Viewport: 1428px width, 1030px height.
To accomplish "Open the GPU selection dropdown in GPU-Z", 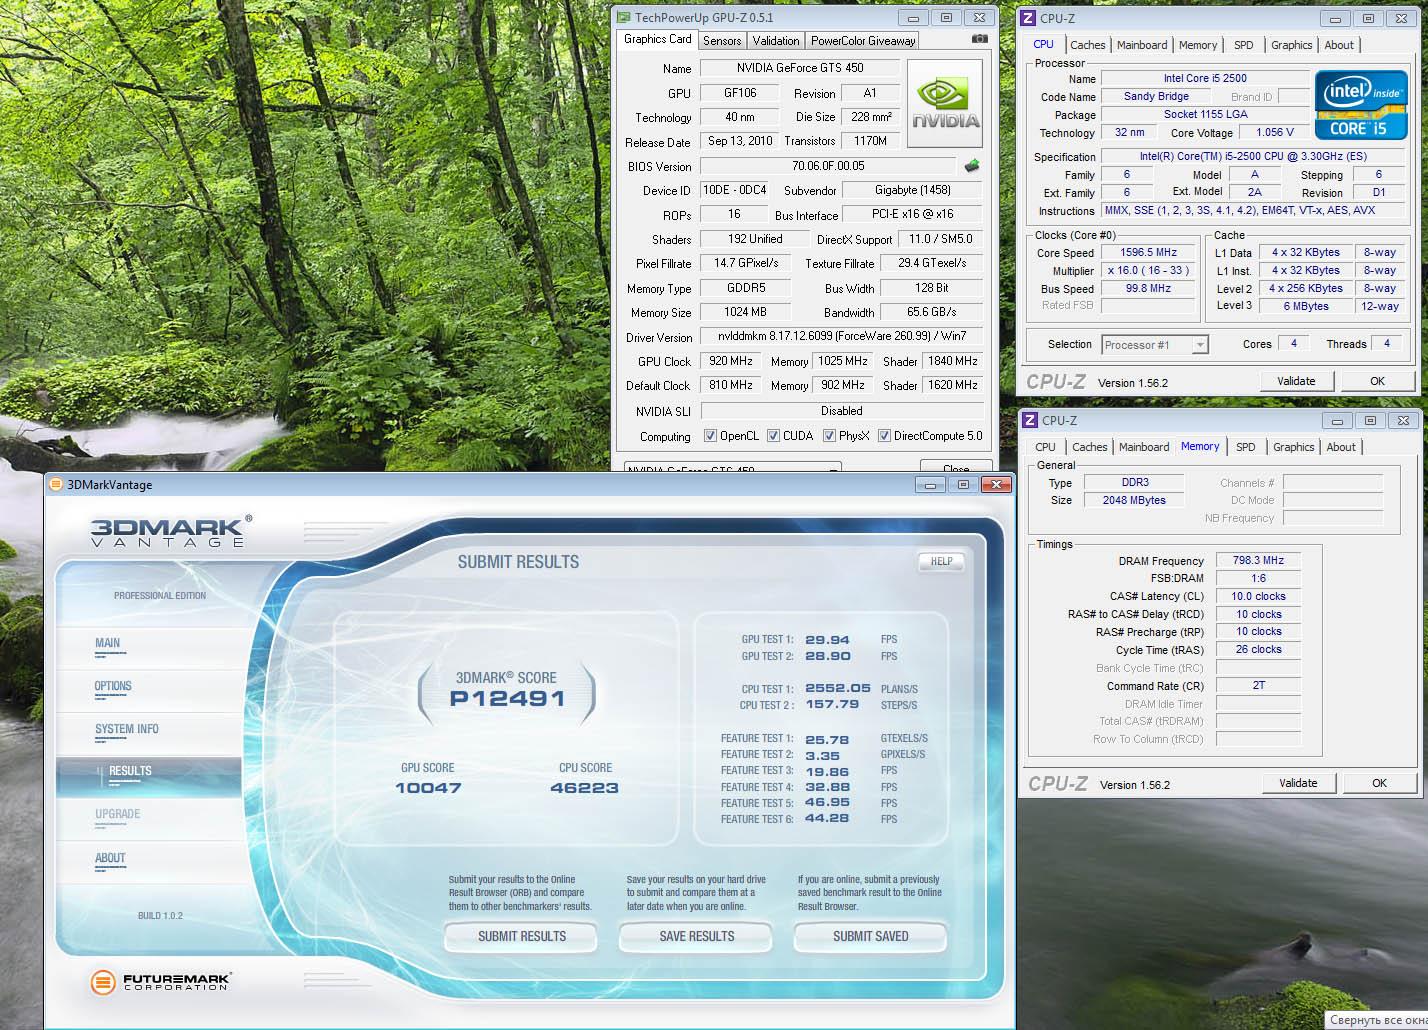I will (733, 467).
